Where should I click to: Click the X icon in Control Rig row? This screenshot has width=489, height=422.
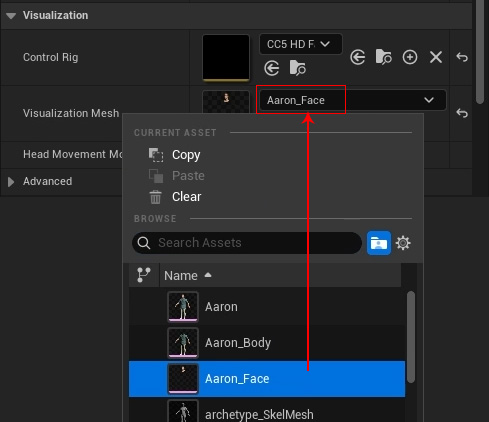(x=436, y=57)
